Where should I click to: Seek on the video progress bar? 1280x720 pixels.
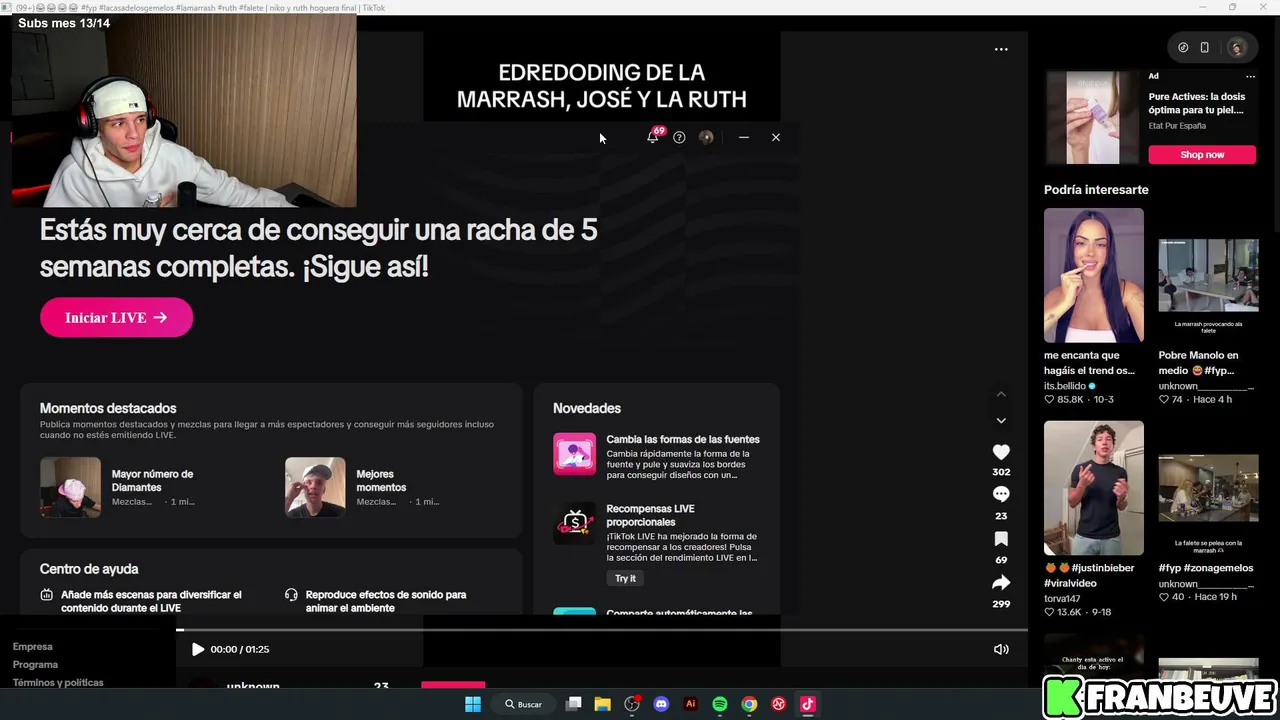pos(602,630)
